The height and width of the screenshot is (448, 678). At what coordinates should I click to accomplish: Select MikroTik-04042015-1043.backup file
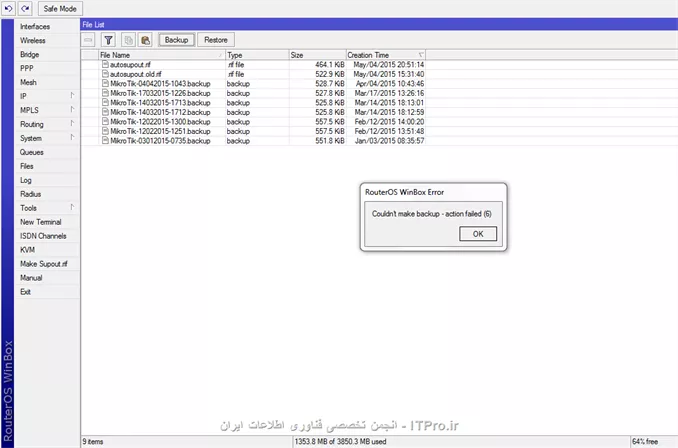coord(160,83)
